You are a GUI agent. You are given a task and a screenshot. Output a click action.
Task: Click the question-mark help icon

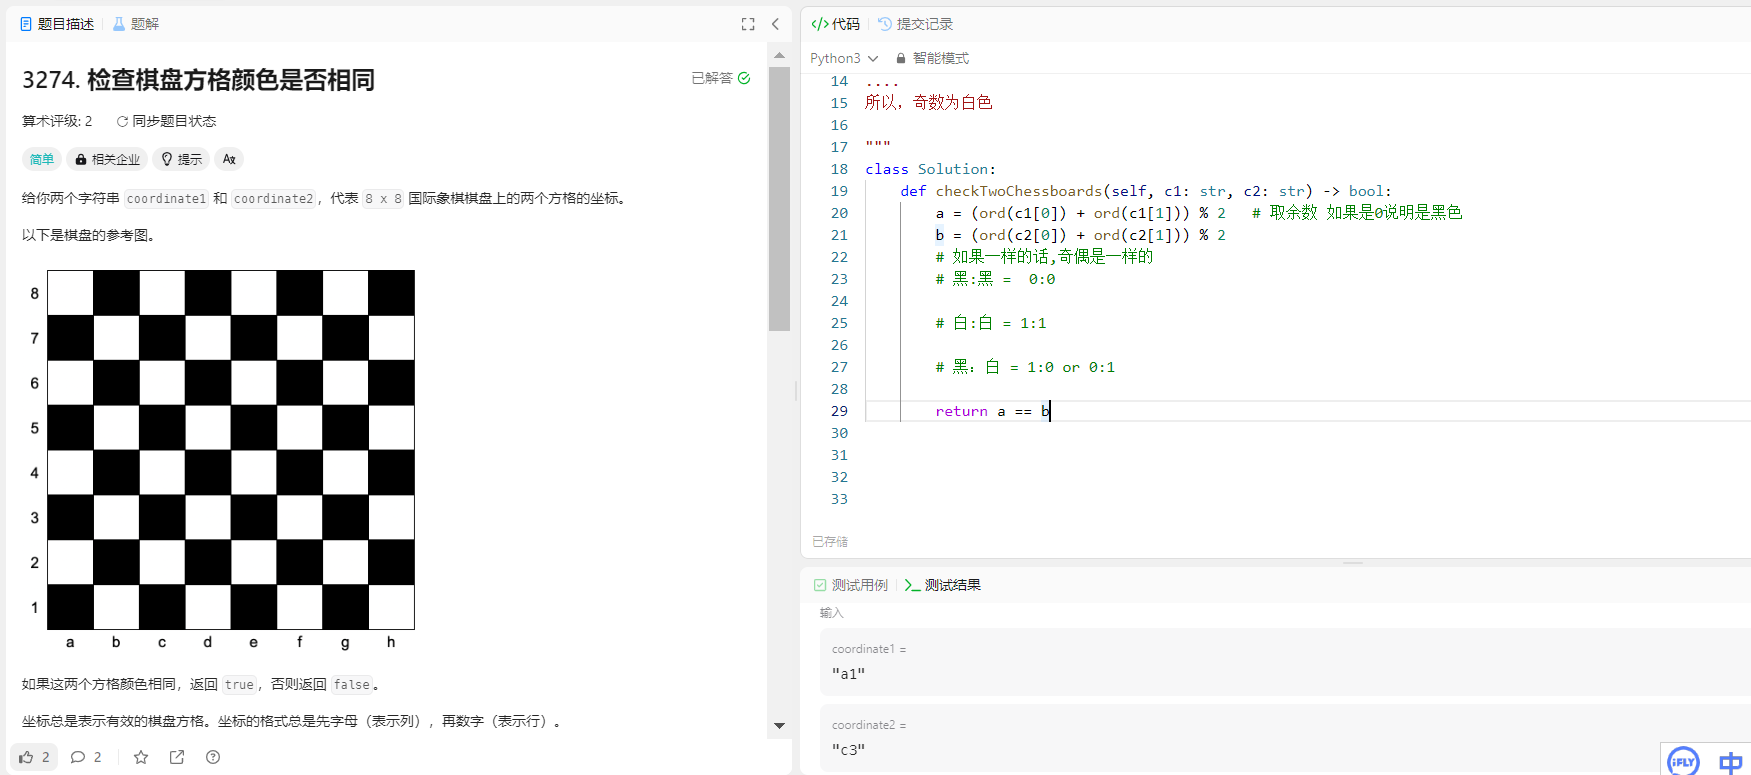(213, 757)
